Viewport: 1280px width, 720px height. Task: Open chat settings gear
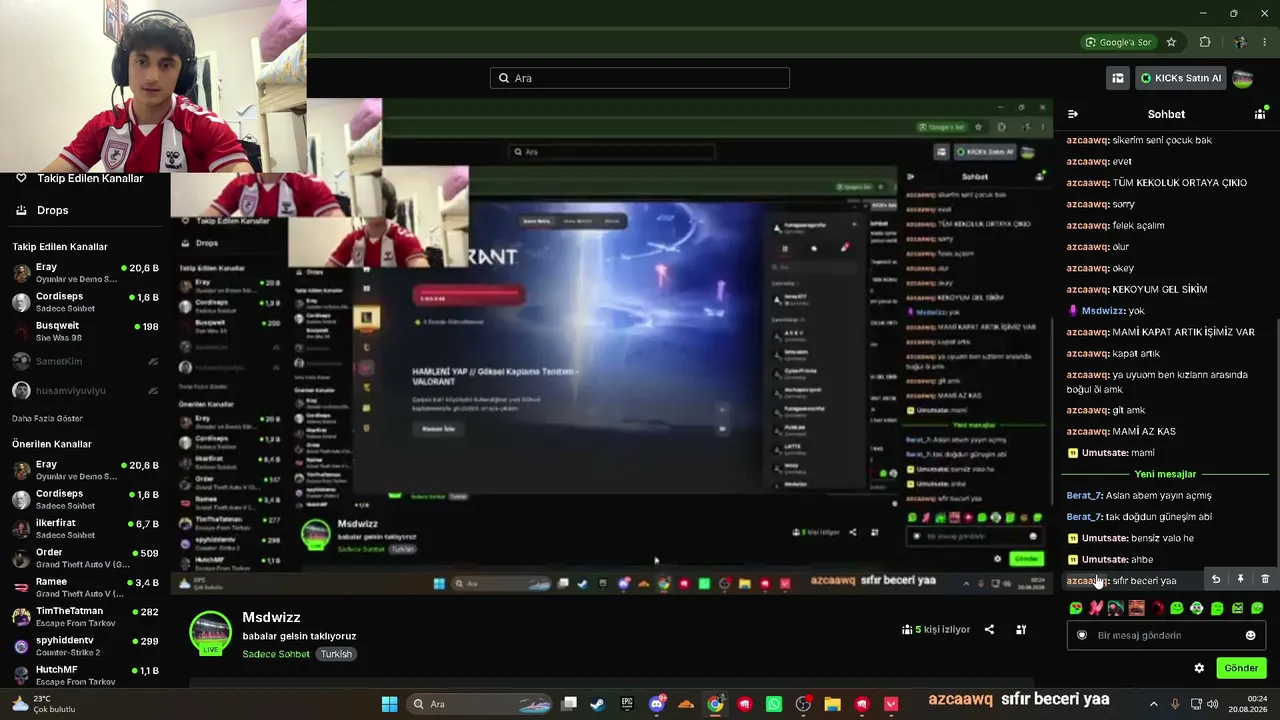point(1199,668)
